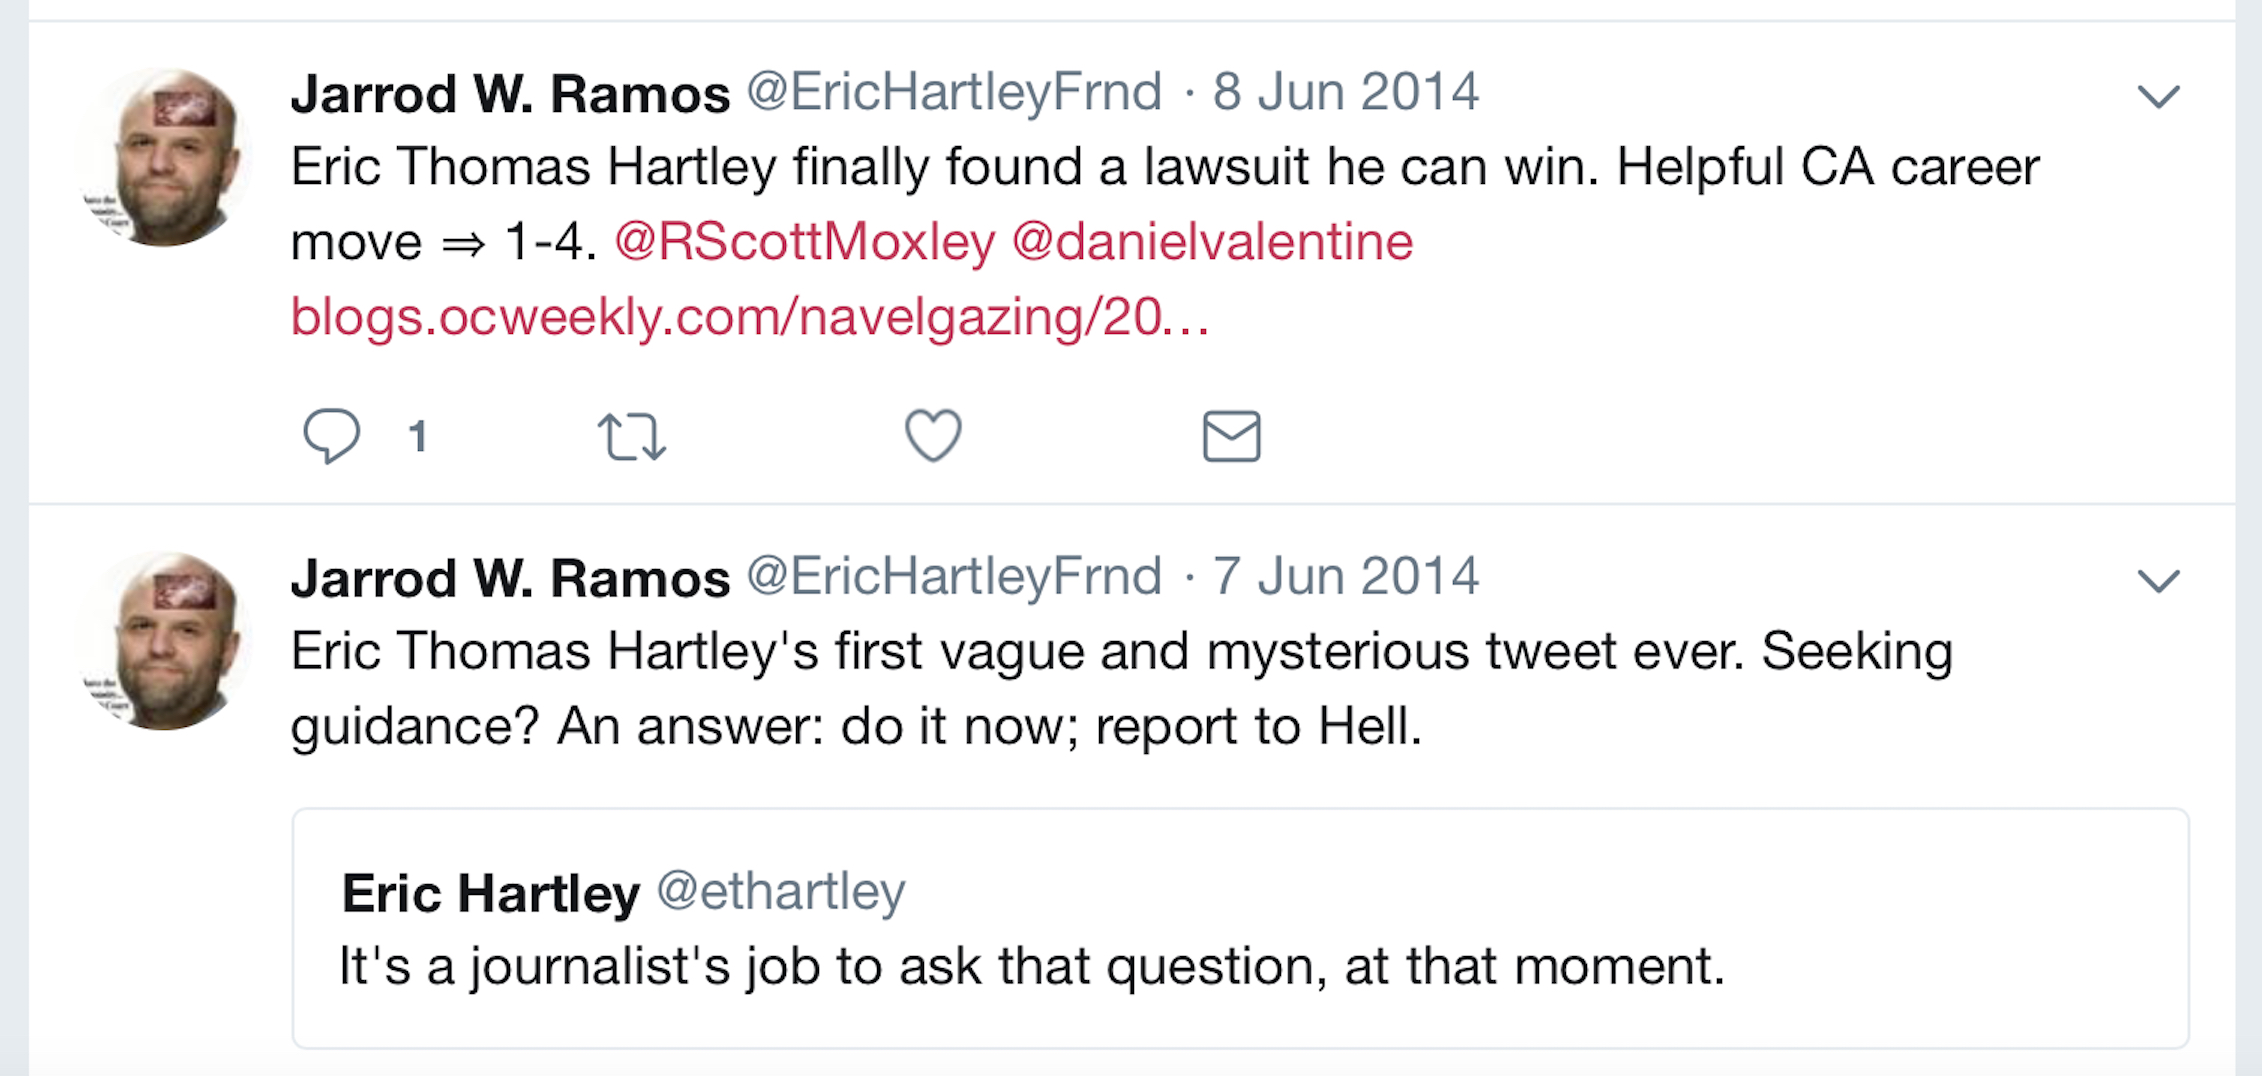Click @EricHartleyFrnd handle on the 7 Jun tweet
Image resolution: width=2262 pixels, height=1076 pixels.
(x=954, y=577)
